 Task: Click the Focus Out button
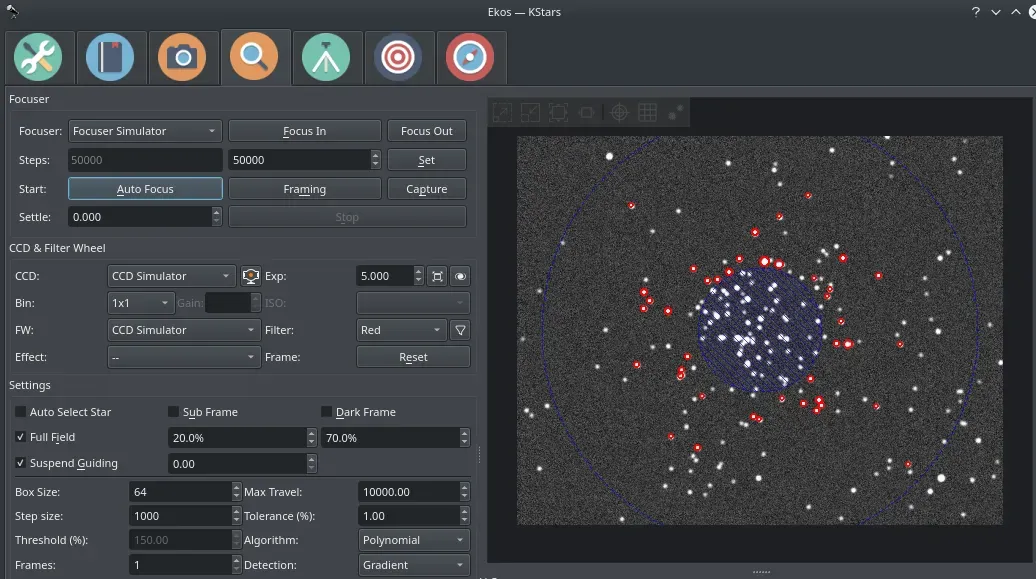pyautogui.click(x=426, y=130)
